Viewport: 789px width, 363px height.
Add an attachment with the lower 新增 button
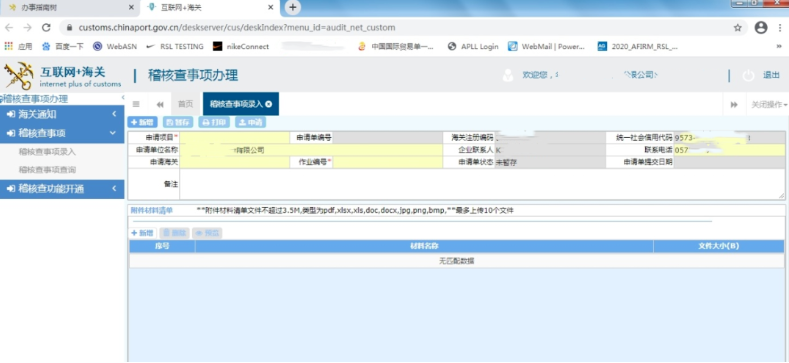click(x=142, y=233)
